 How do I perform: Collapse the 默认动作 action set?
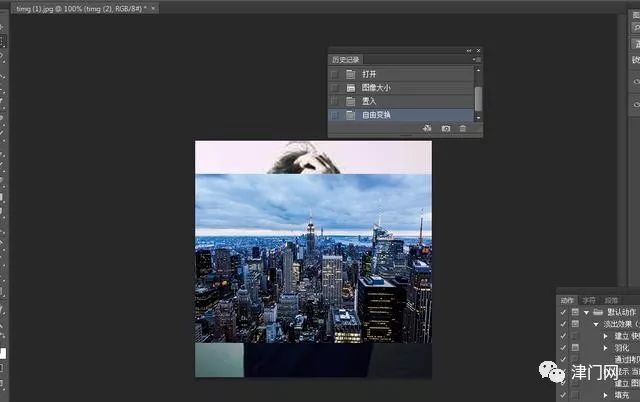coord(587,312)
